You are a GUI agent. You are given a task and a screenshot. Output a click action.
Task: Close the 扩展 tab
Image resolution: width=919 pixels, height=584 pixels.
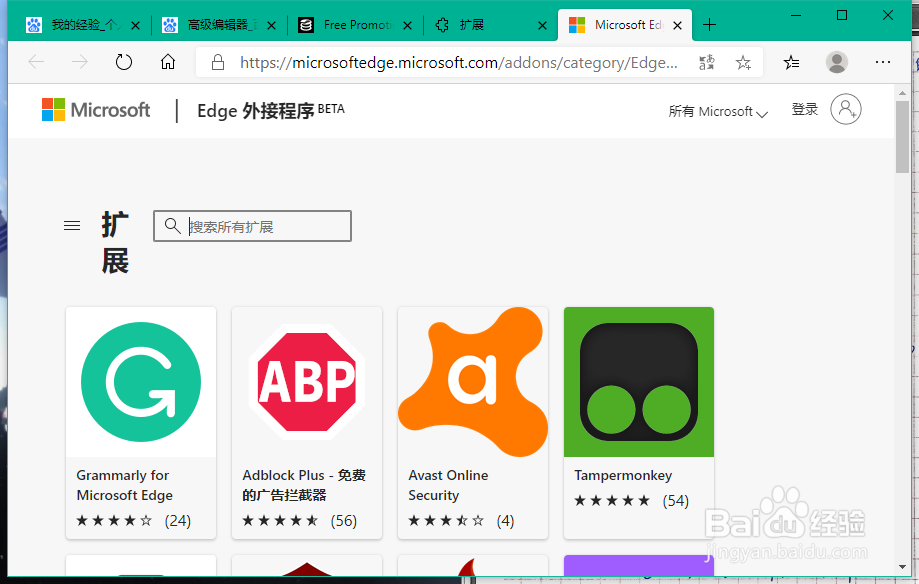tap(543, 25)
